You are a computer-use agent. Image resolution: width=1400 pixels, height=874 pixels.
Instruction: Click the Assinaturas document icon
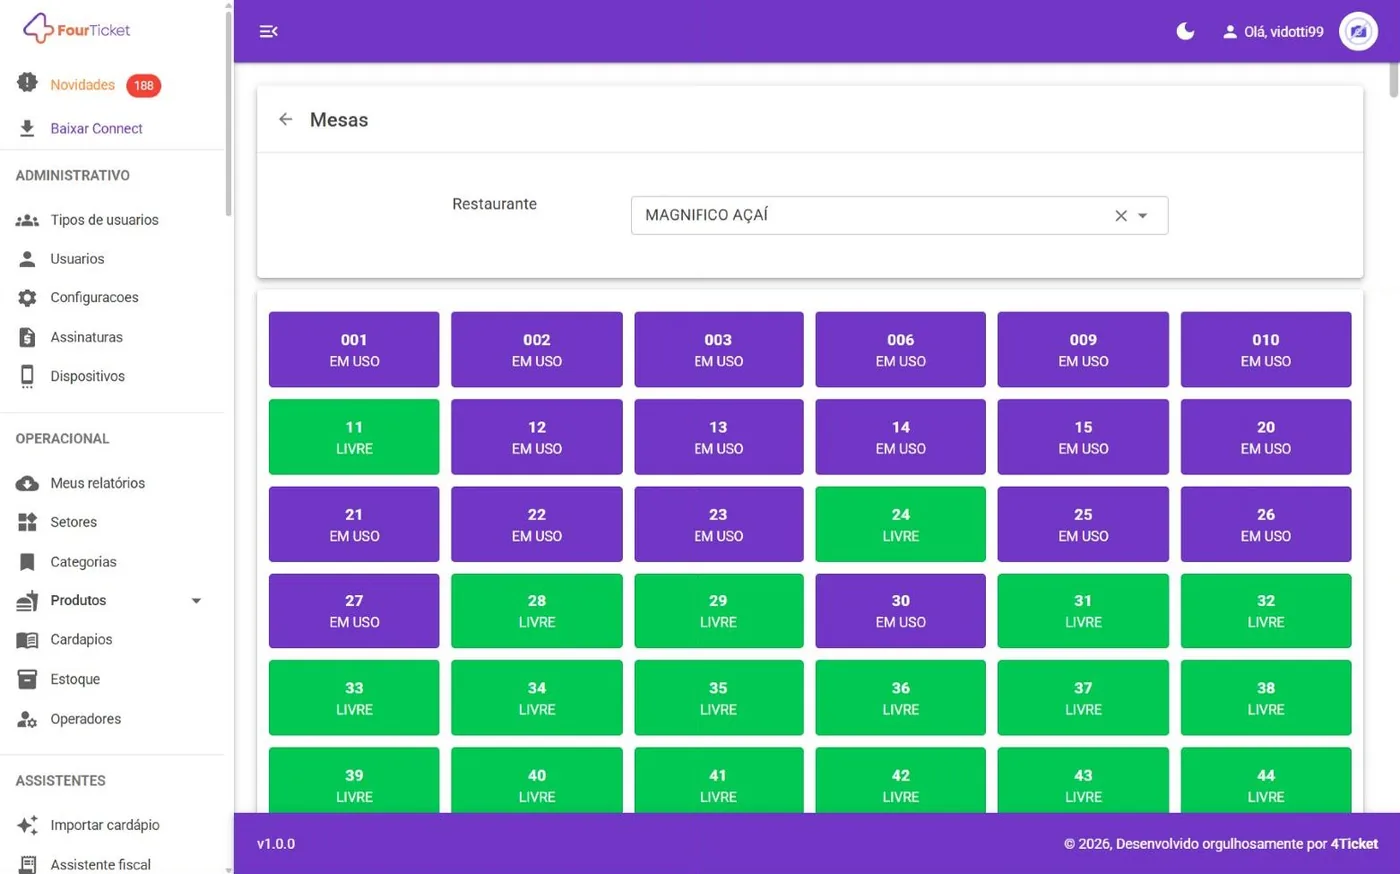[x=27, y=337]
